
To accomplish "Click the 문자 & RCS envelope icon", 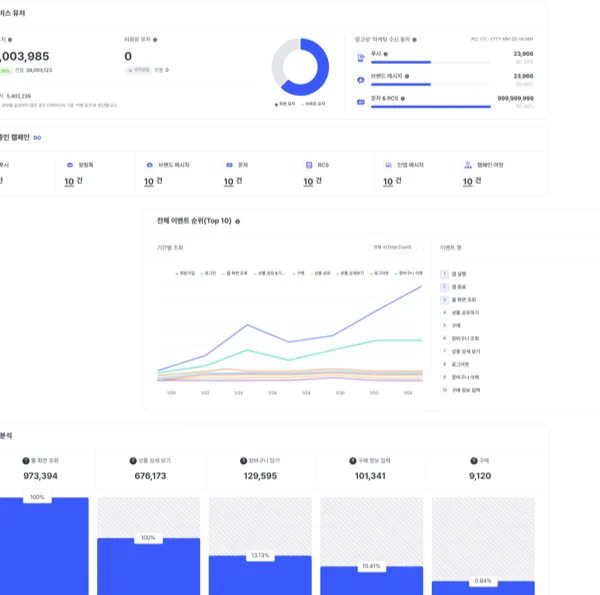I will [x=360, y=102].
